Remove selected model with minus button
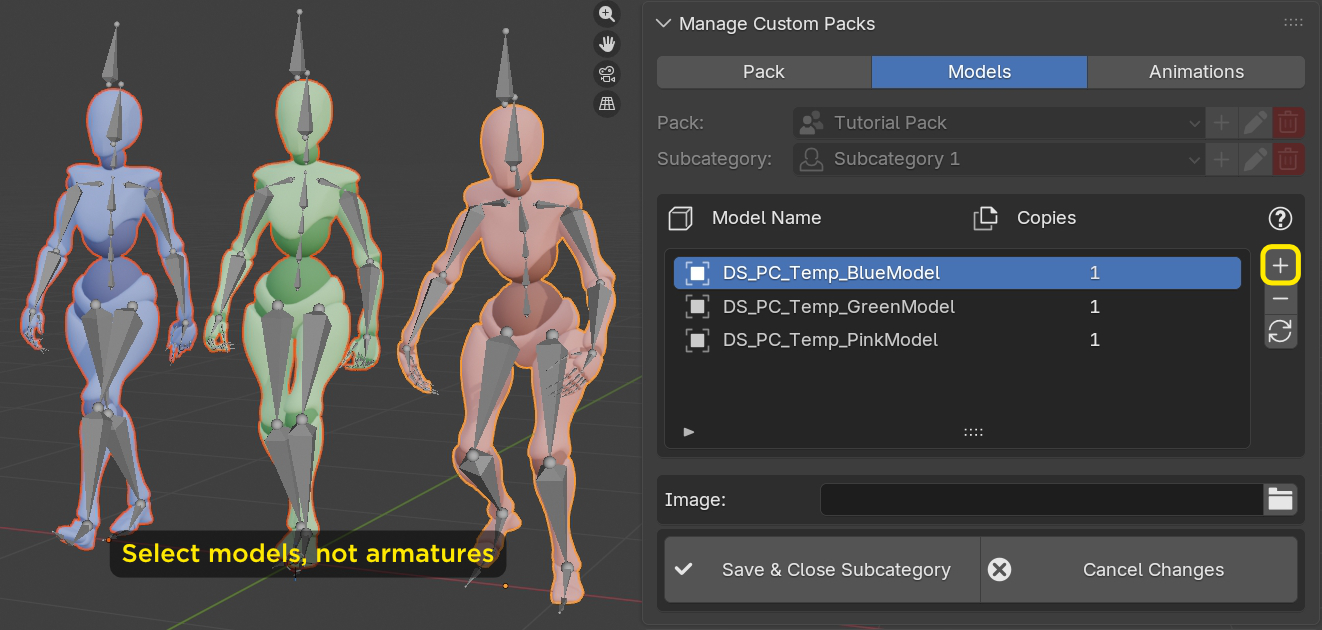Image resolution: width=1322 pixels, height=630 pixels. 1280,299
